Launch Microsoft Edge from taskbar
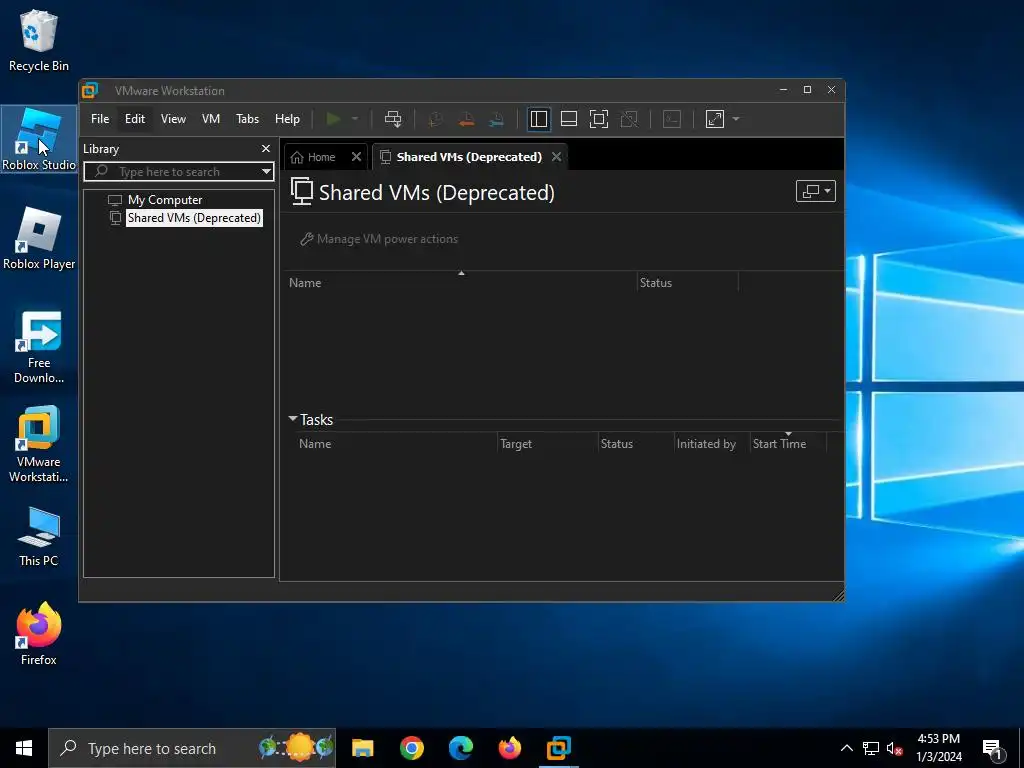Screen dimensions: 1024x768 point(460,748)
